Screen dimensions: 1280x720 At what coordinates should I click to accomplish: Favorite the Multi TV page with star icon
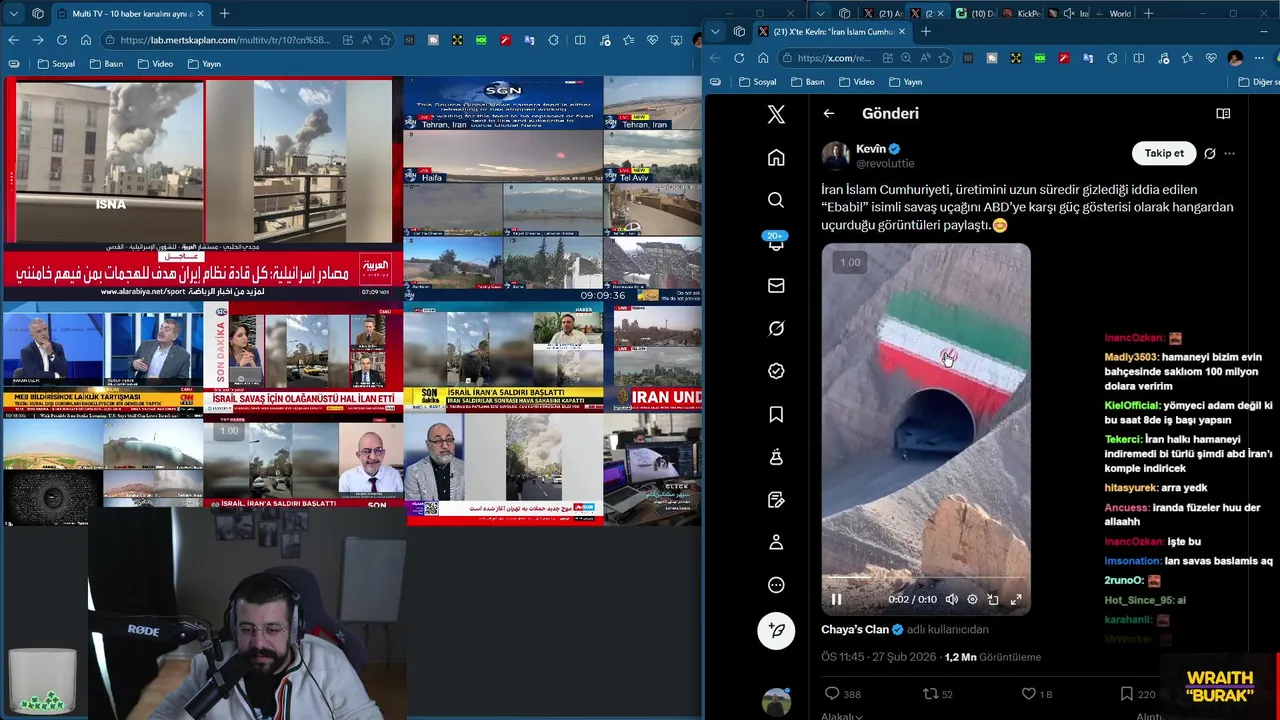385,40
